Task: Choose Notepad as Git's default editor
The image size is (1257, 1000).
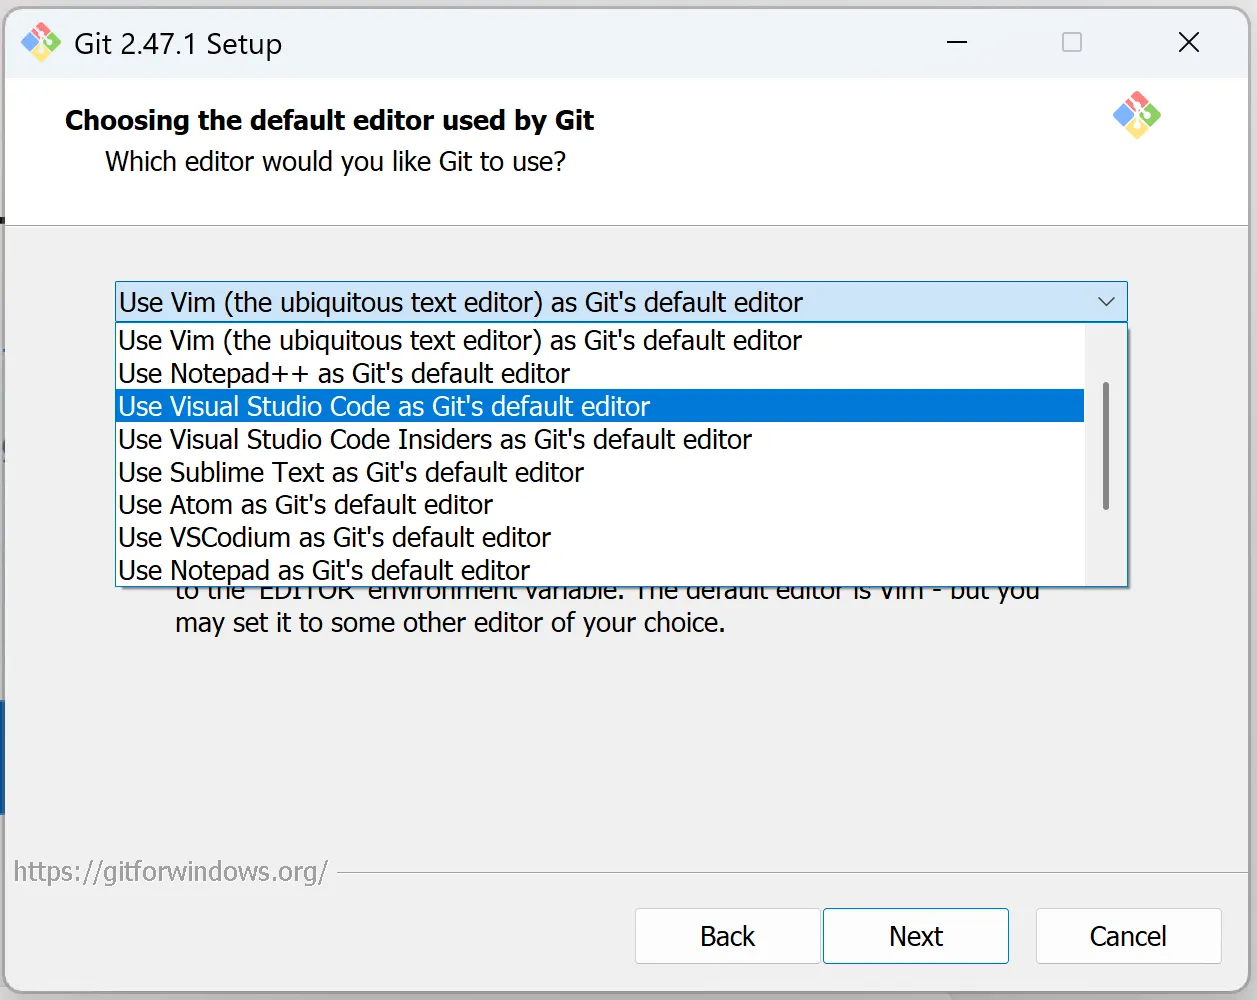Action: tap(324, 570)
